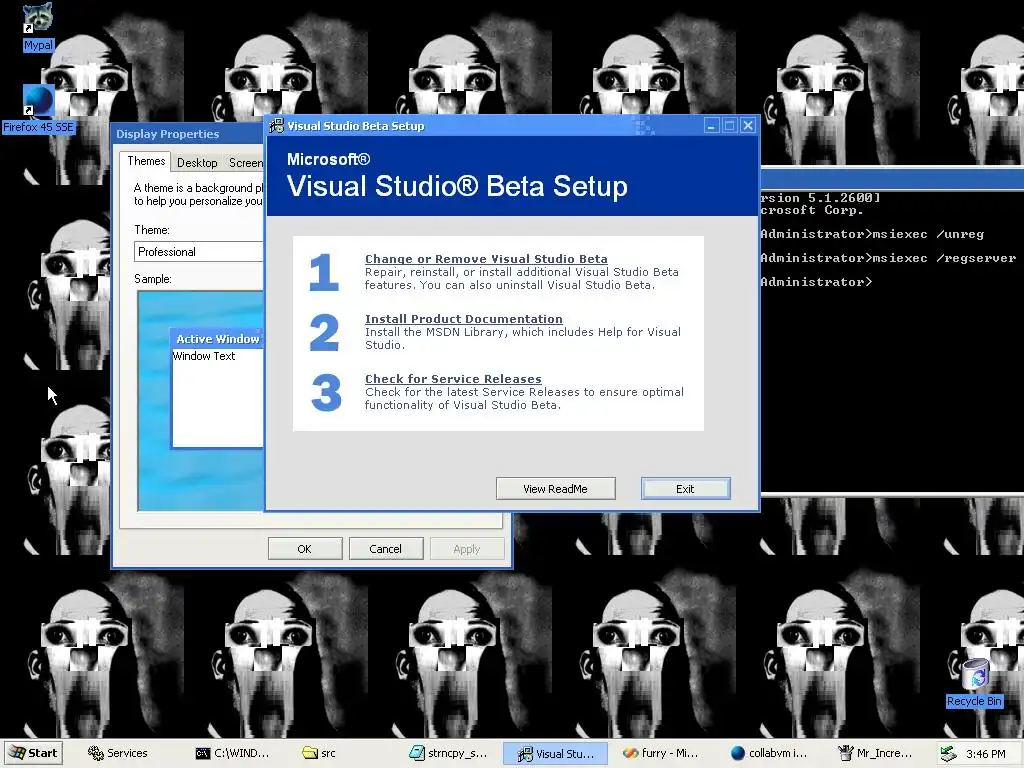1024x768 pixels.
Task: Click the Visual Studio Beta Setup title bar text
Action: click(356, 126)
